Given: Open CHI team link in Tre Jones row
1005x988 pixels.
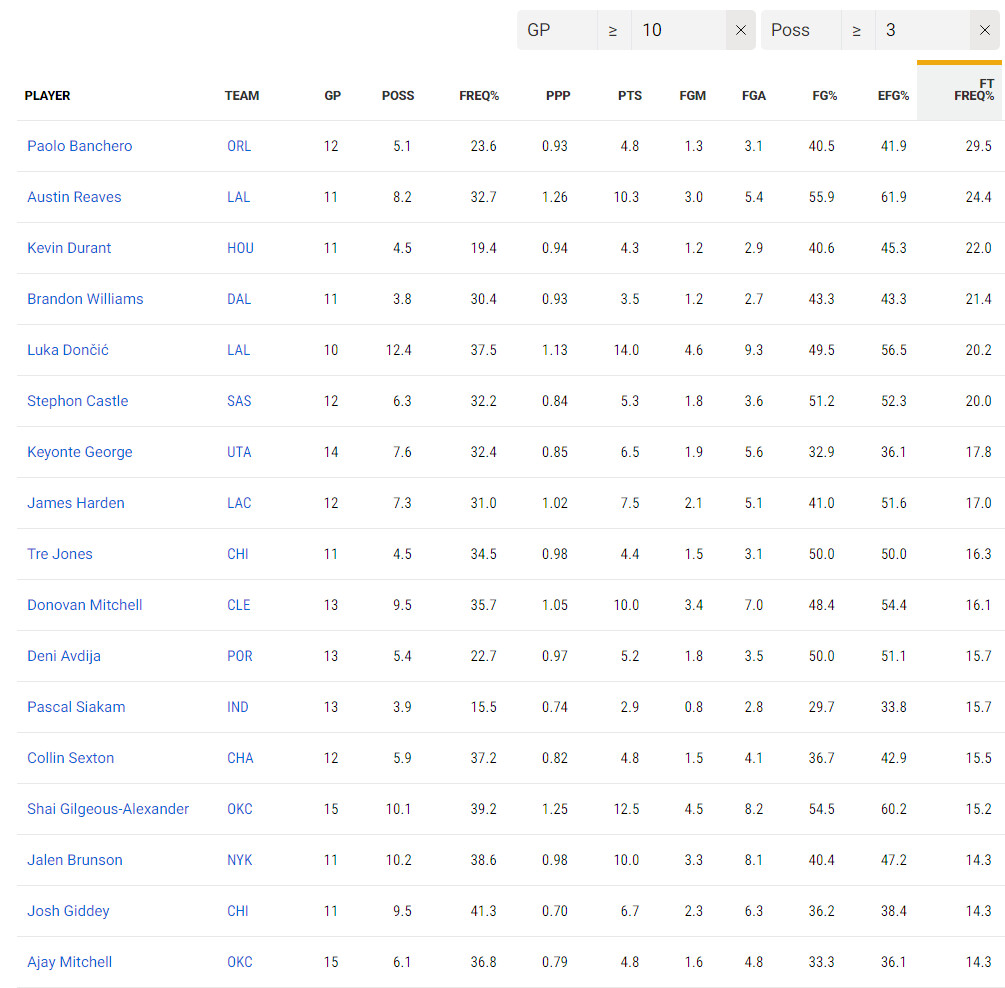Looking at the screenshot, I should click(x=238, y=554).
